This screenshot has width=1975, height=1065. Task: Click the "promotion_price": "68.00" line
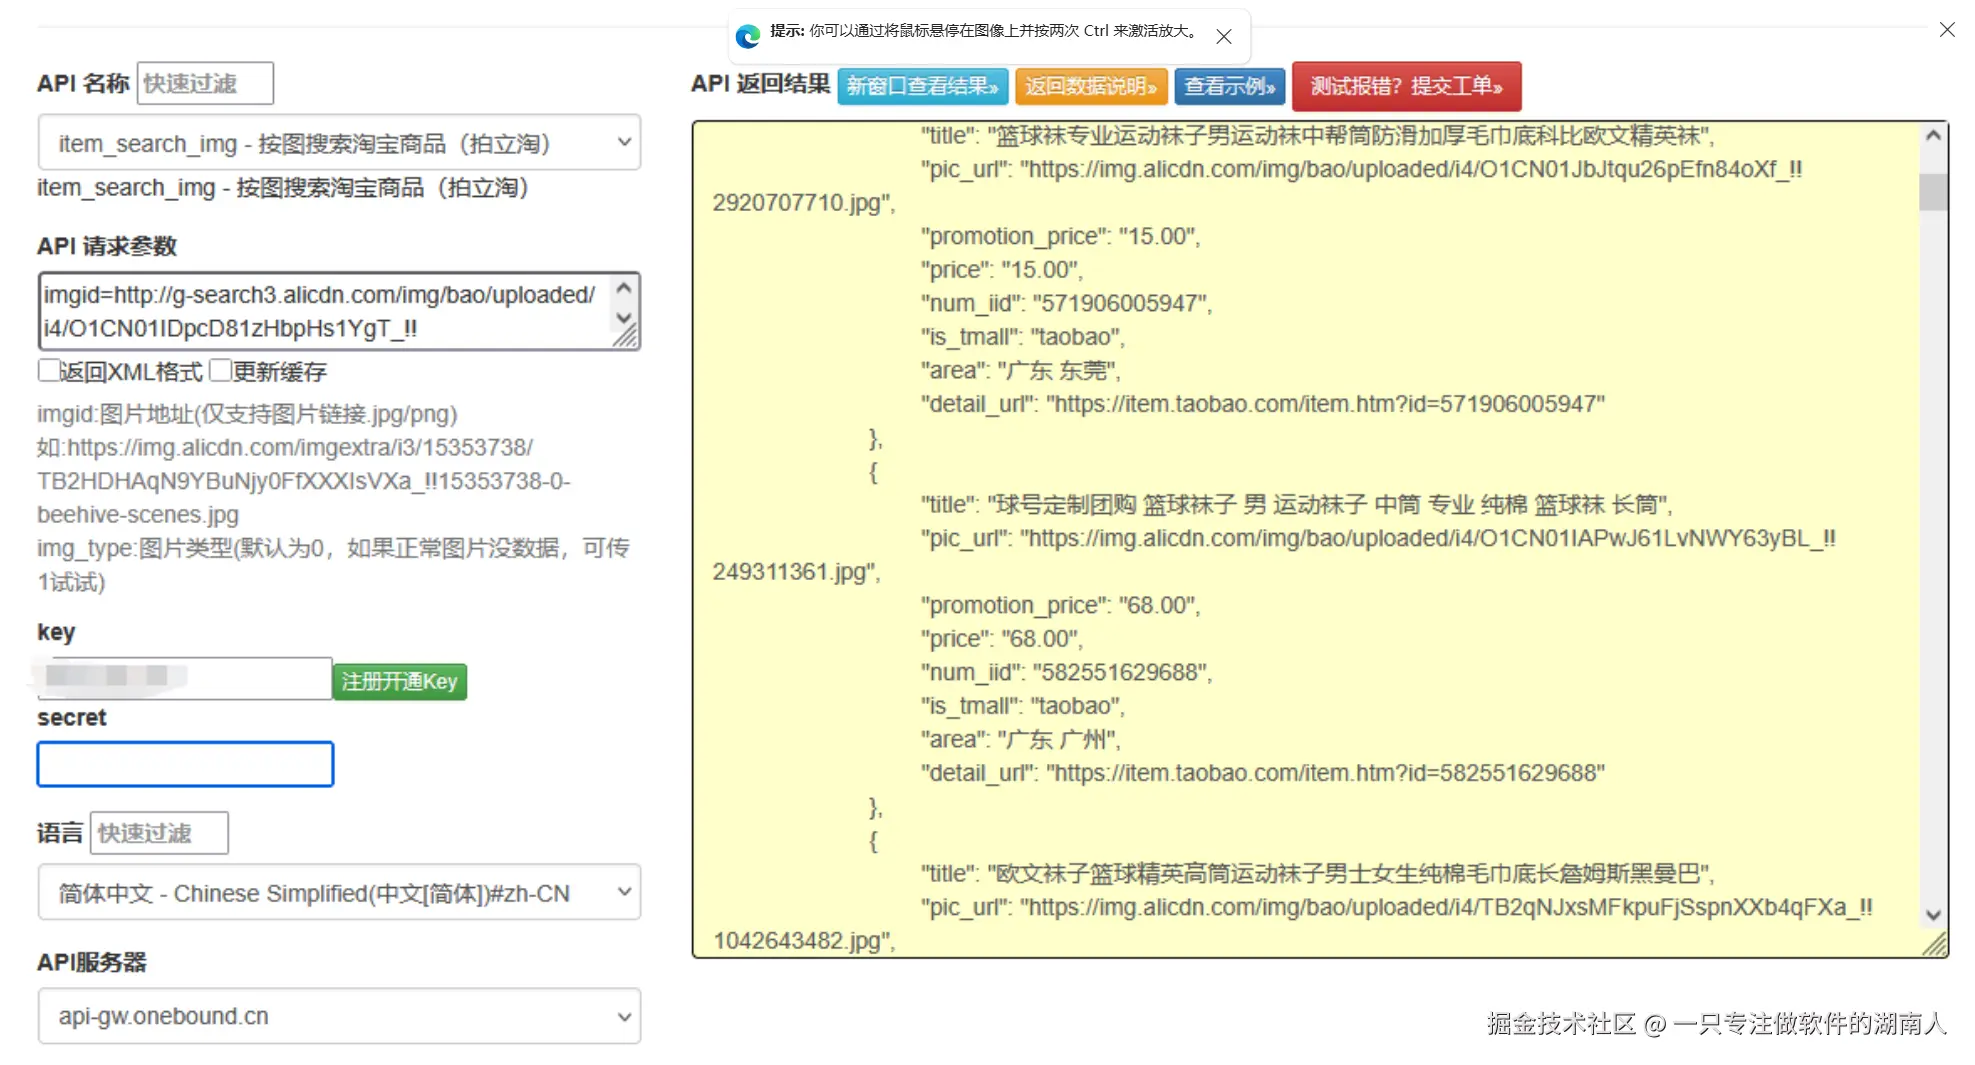coord(1060,605)
